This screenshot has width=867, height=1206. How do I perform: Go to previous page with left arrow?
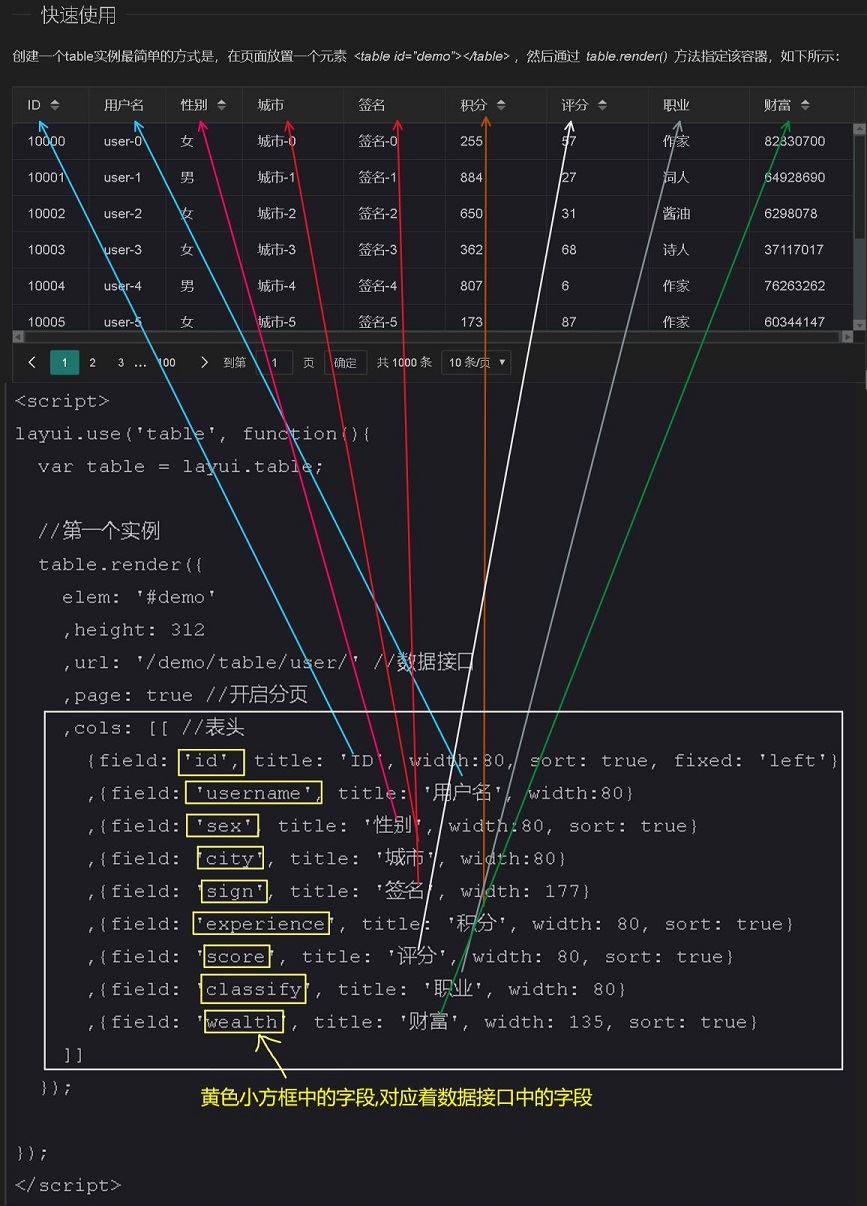(x=31, y=362)
